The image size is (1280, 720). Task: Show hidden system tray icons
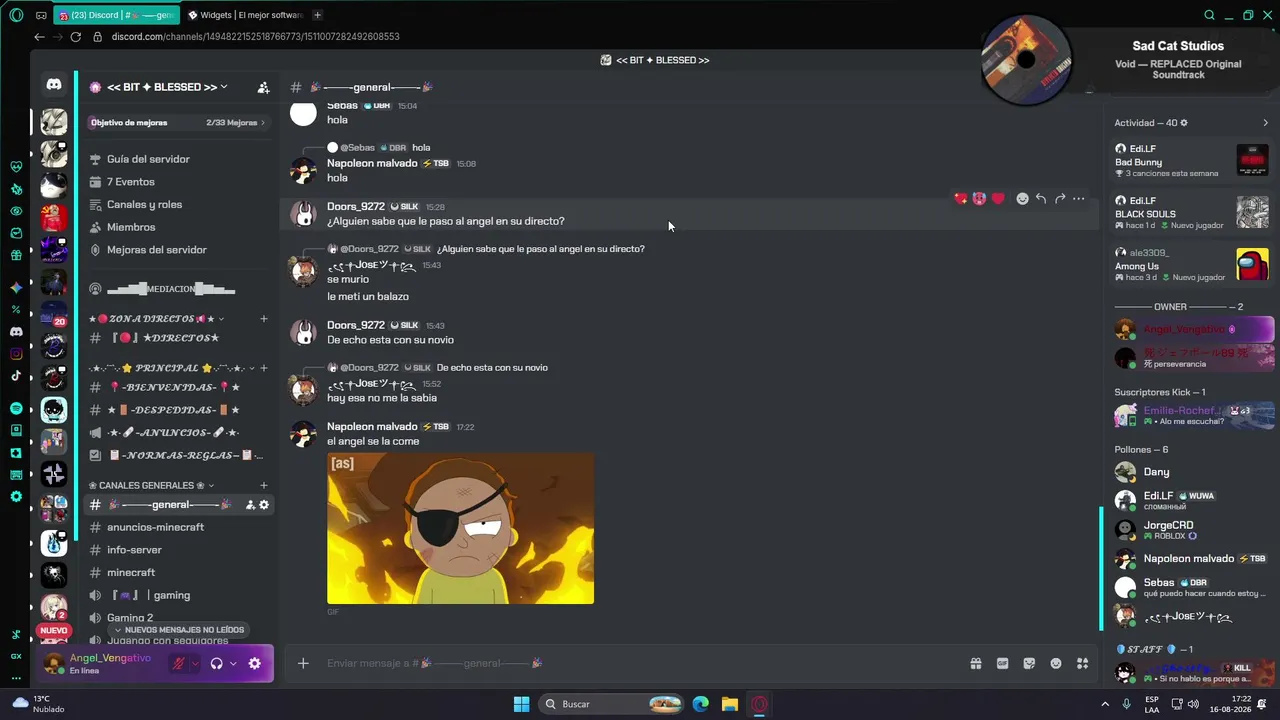[x=1105, y=704]
